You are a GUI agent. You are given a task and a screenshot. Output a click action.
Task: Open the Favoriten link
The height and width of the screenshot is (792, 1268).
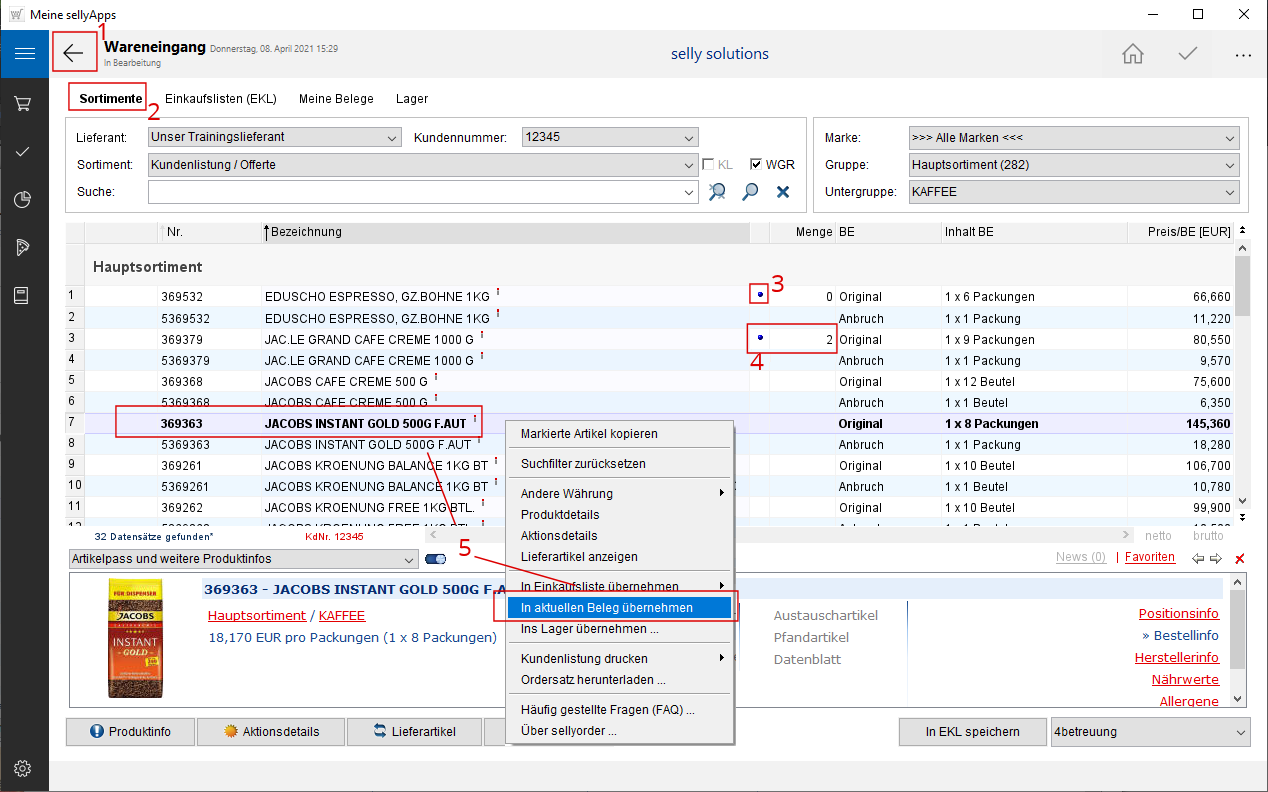1150,557
